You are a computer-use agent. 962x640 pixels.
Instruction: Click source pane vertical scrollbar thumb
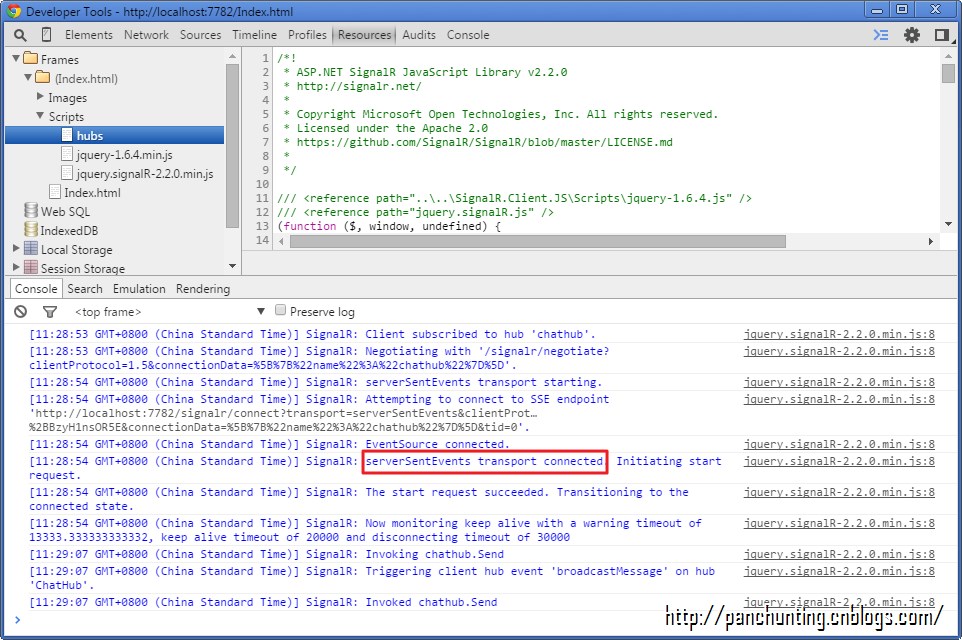click(x=948, y=73)
